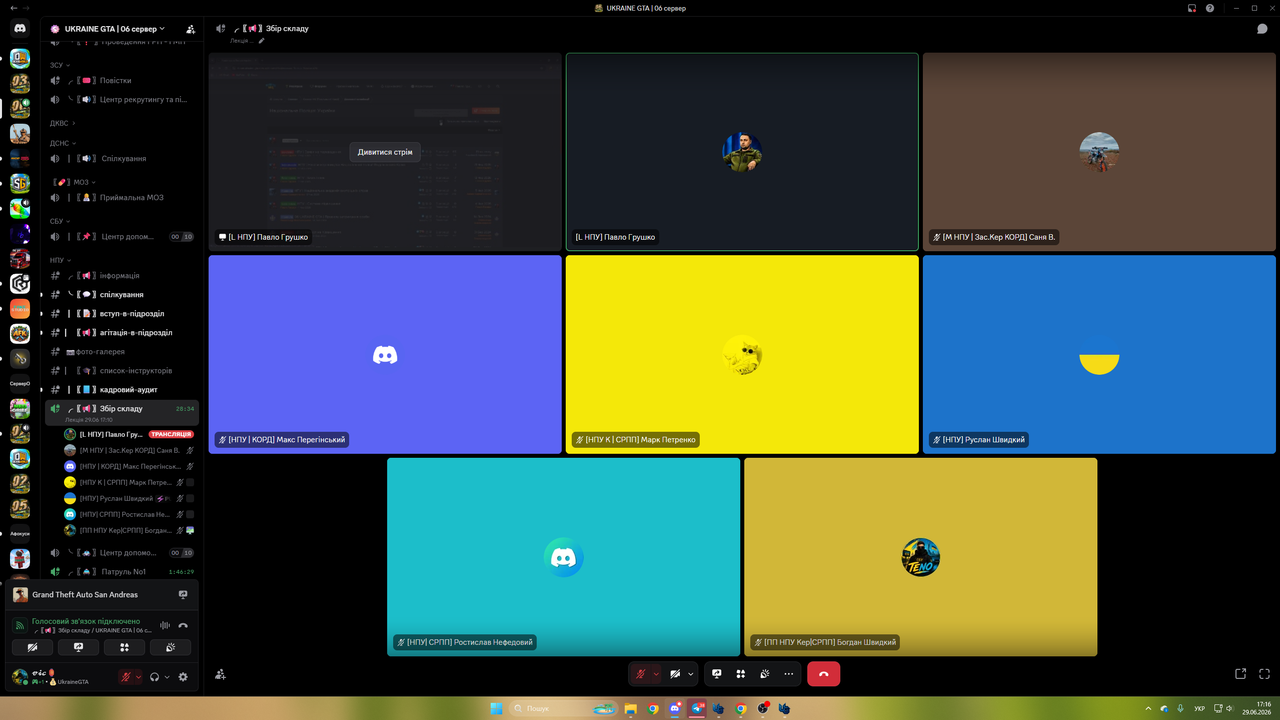Join the Повістки voice channel
Viewport: 1280px width, 720px height.
tap(122, 80)
